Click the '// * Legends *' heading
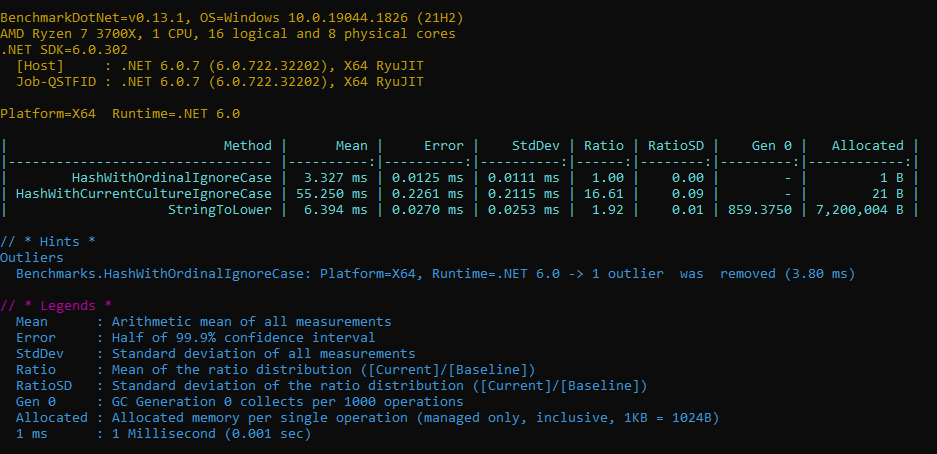Viewport: 937px width, 454px height. [x=56, y=305]
